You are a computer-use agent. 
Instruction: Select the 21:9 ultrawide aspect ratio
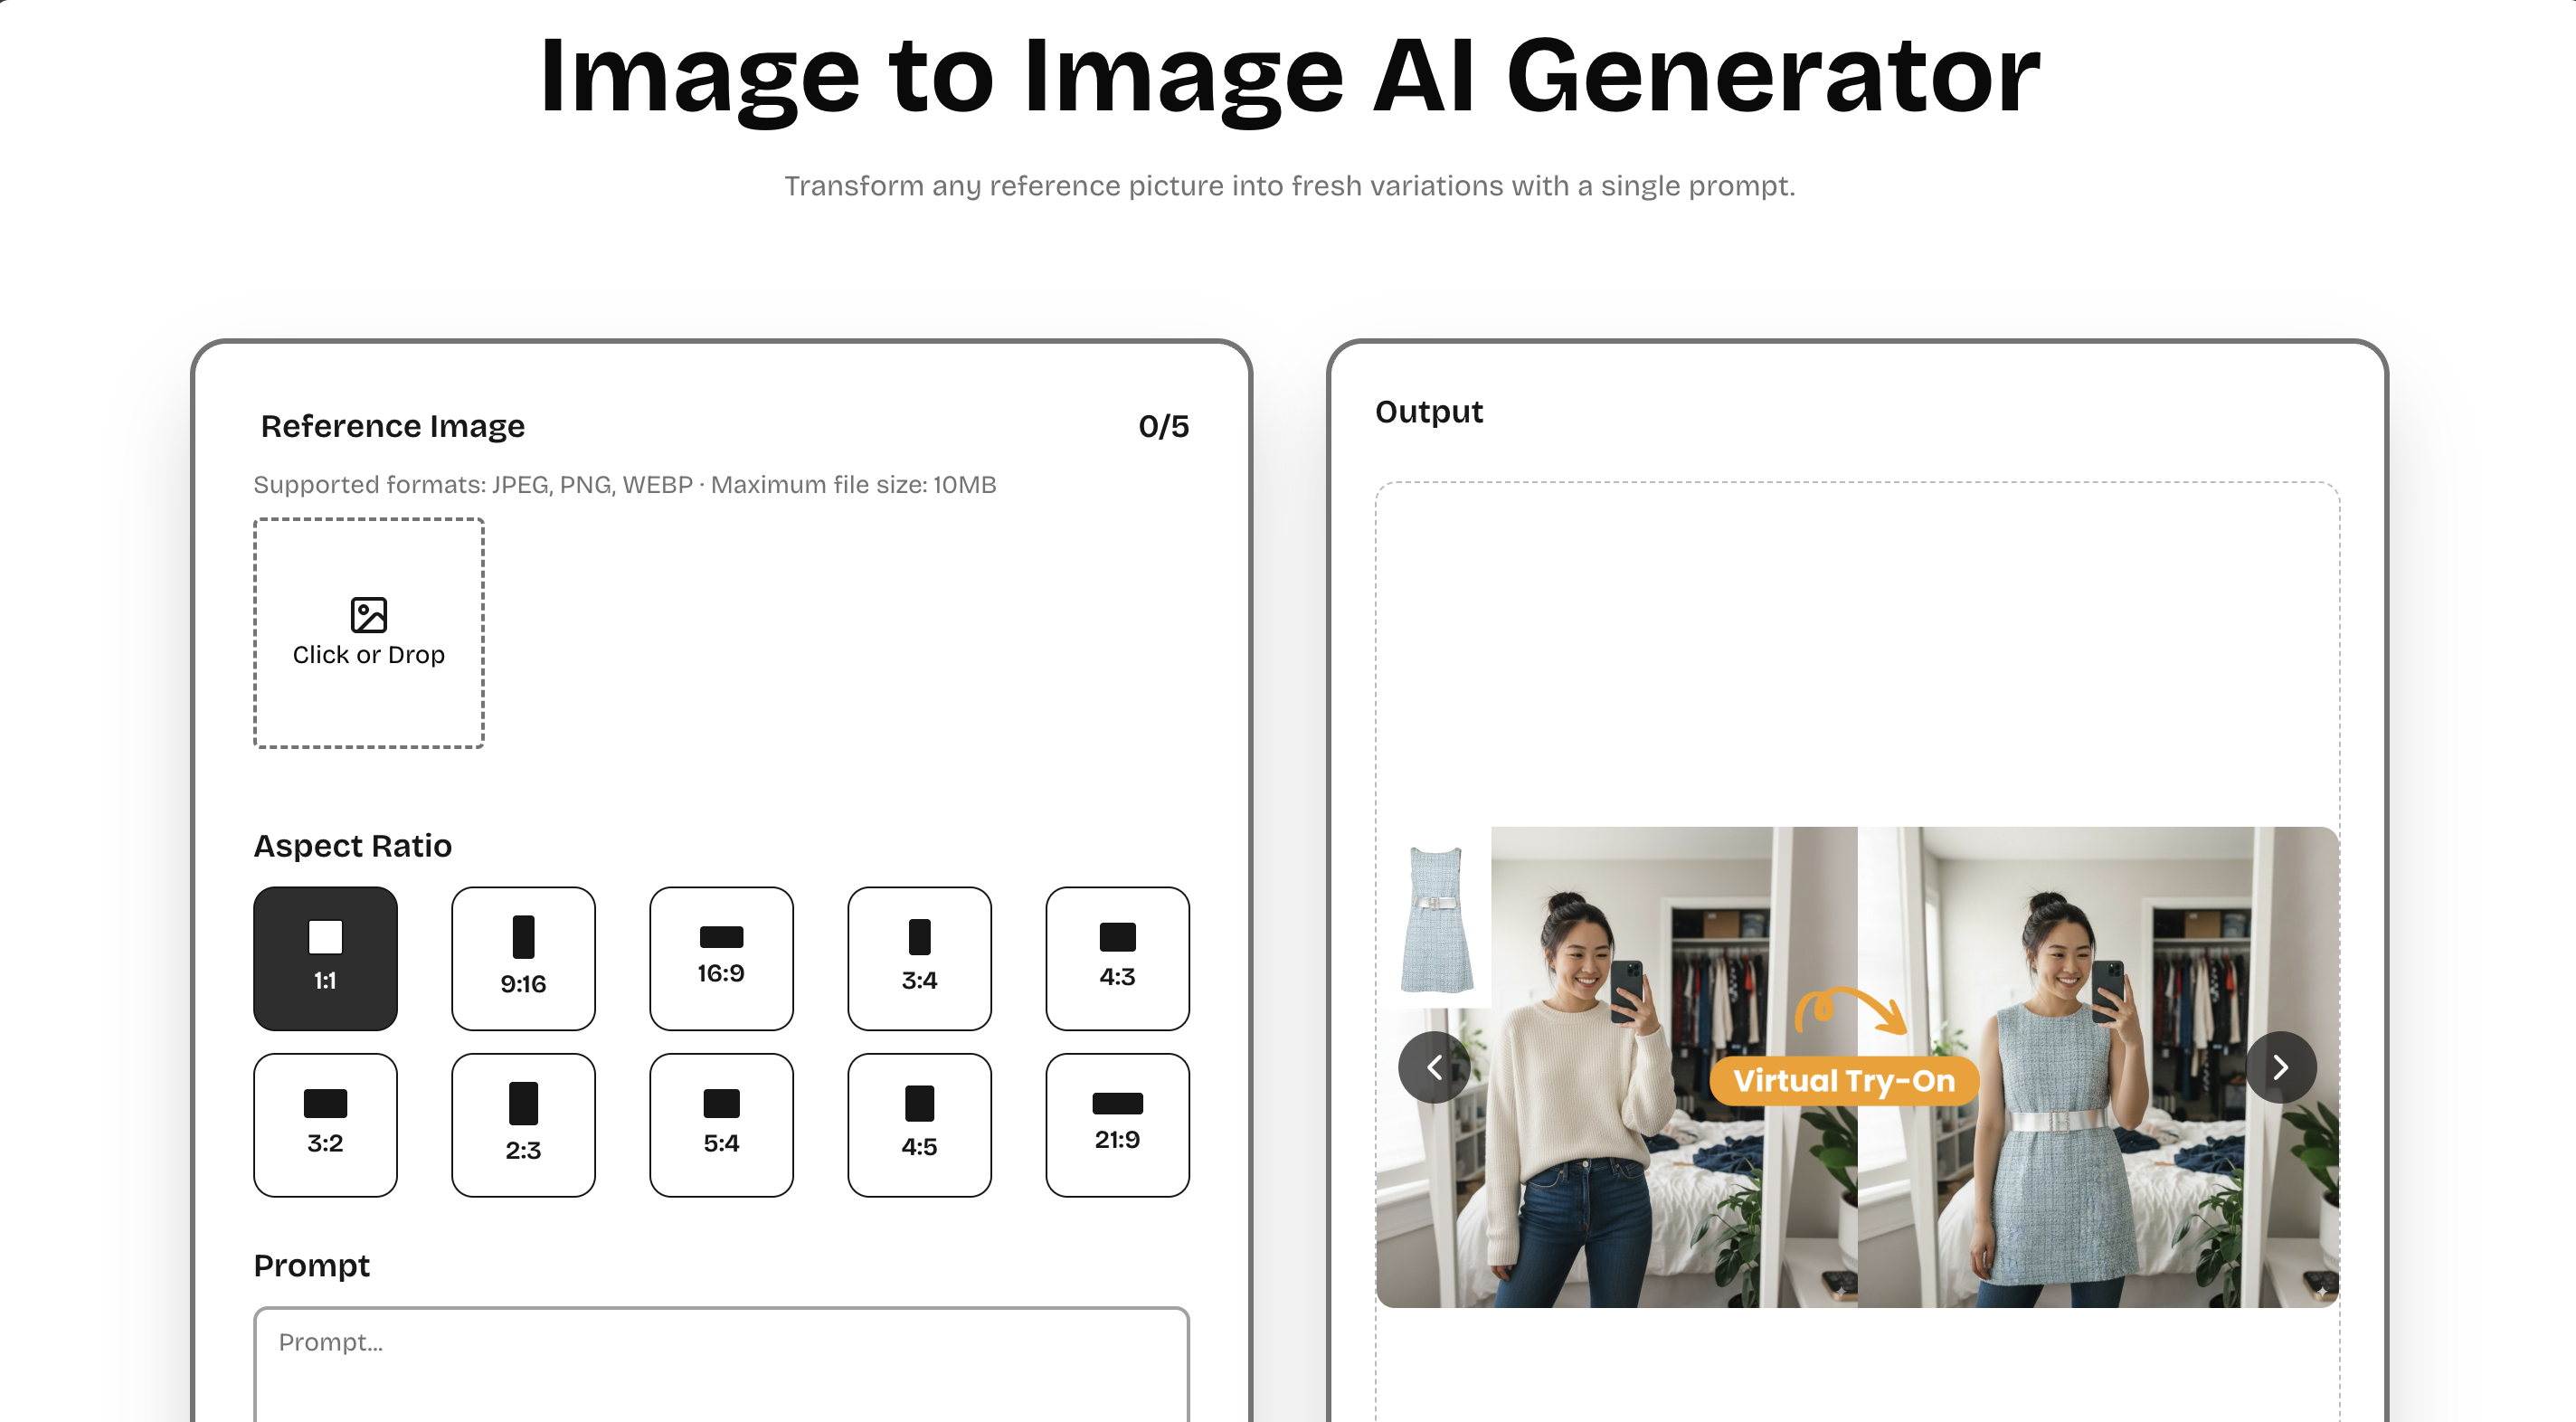[x=1117, y=1123]
